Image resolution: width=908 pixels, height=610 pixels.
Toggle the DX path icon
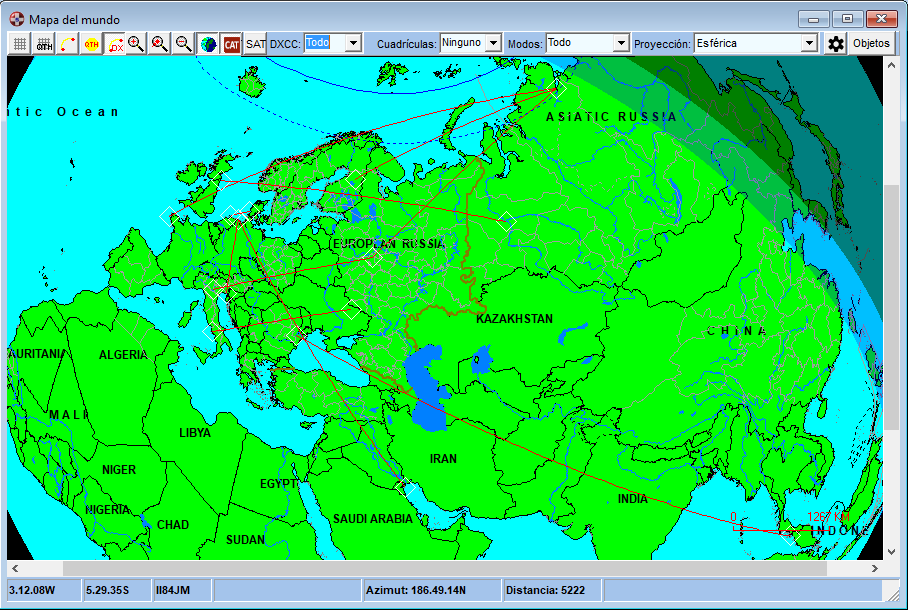(x=114, y=44)
